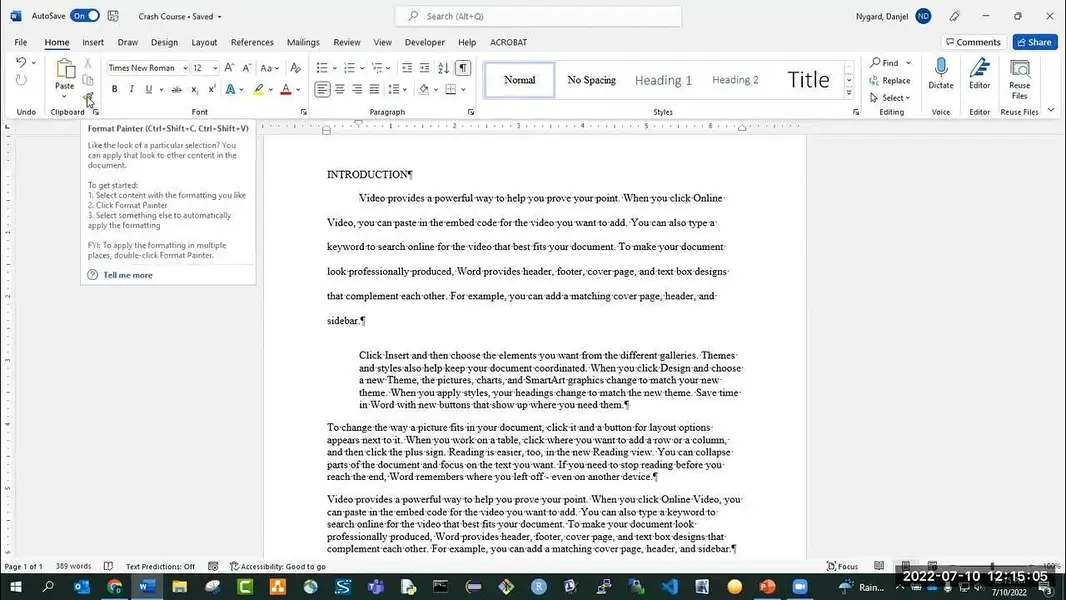Click the Clear All Formatting icon
1066x600 pixels.
295,68
